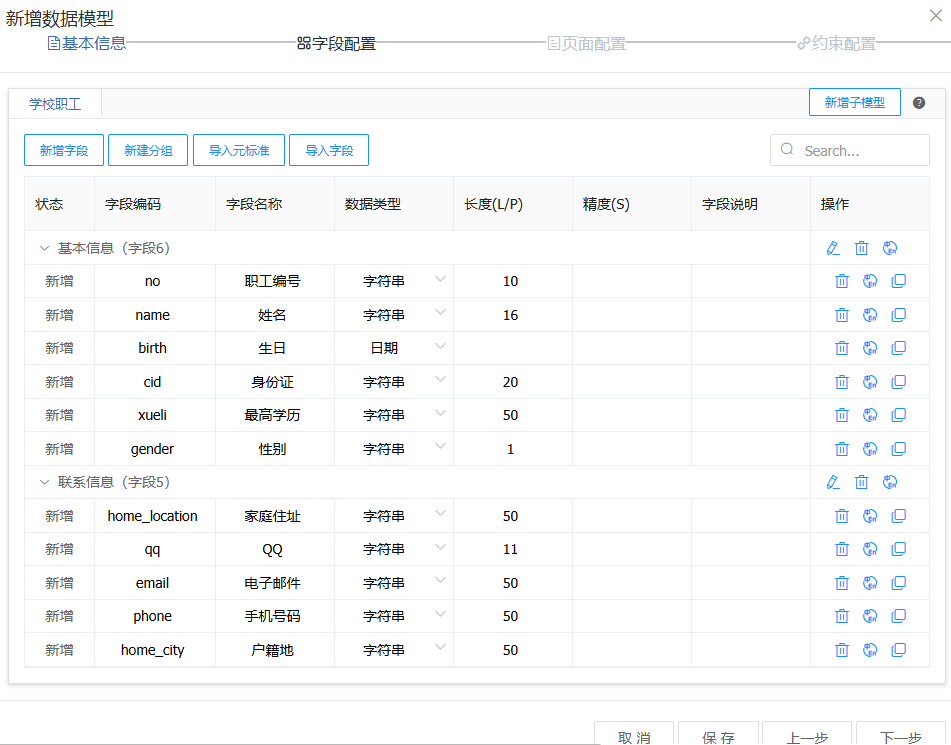
Task: Click translation icon on phone row
Action: pyautogui.click(x=870, y=616)
